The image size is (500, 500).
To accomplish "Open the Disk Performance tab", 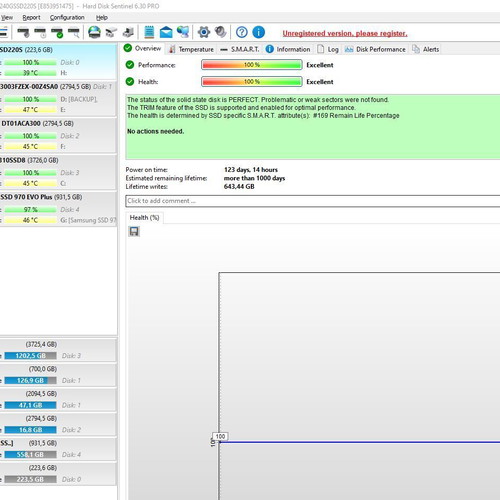I will tap(375, 49).
